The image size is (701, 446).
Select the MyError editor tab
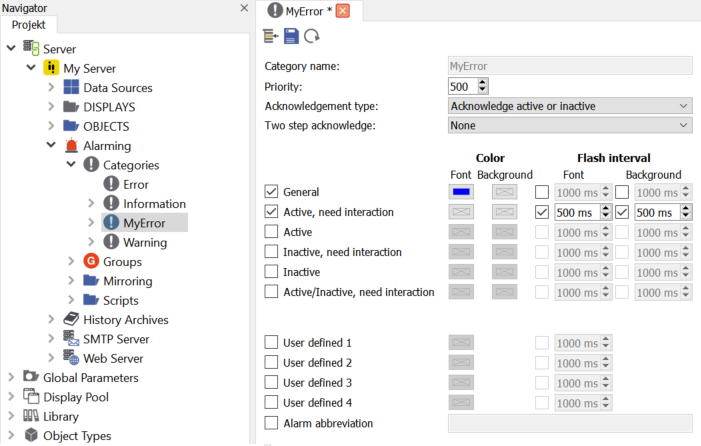coord(308,11)
